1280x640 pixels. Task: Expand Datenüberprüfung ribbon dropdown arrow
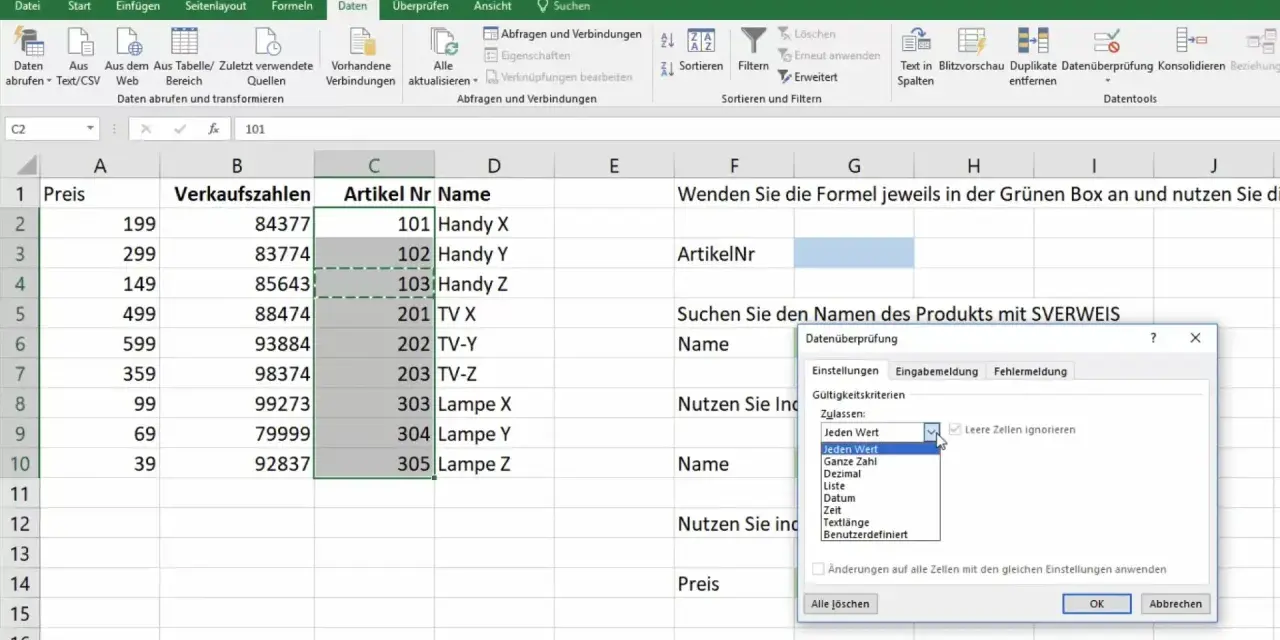click(1107, 81)
